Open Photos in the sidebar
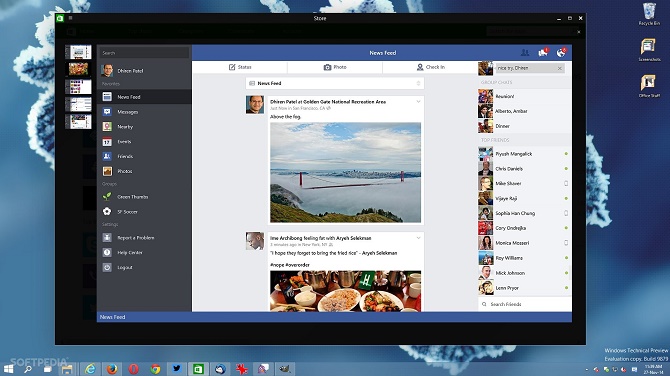Screen dimensions: 670x376 [144, 171]
